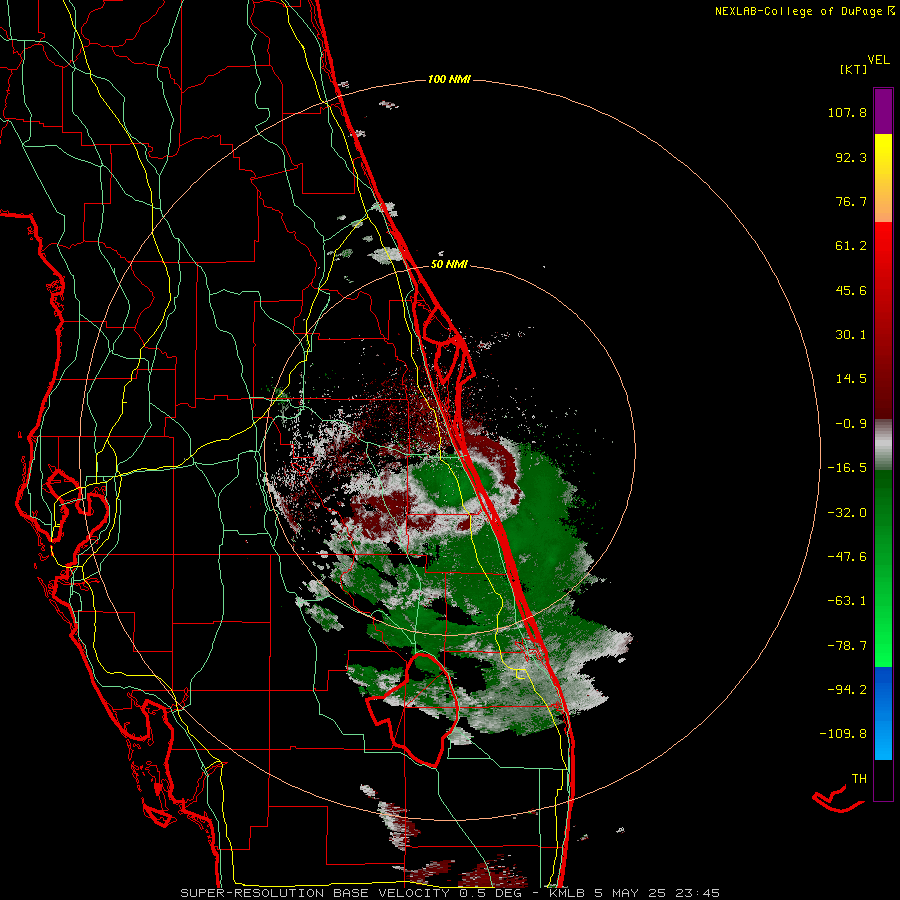Click the purple top segment of color bar
Viewport: 900px width, 900px height.
[x=883, y=111]
